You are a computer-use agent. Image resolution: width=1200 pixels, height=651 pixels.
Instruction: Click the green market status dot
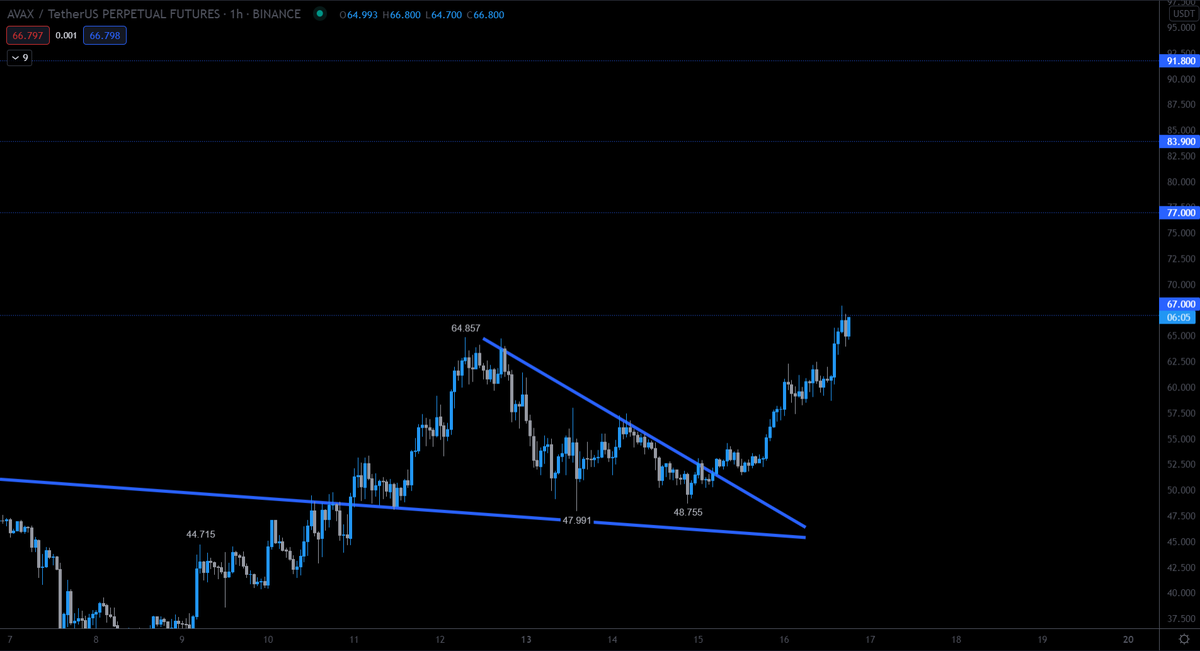coord(319,15)
